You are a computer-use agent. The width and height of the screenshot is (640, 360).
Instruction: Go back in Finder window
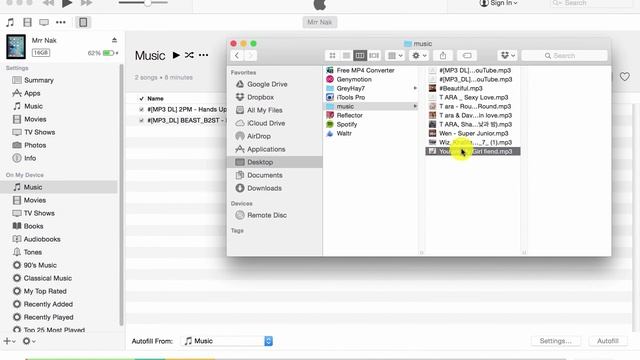pyautogui.click(x=237, y=56)
